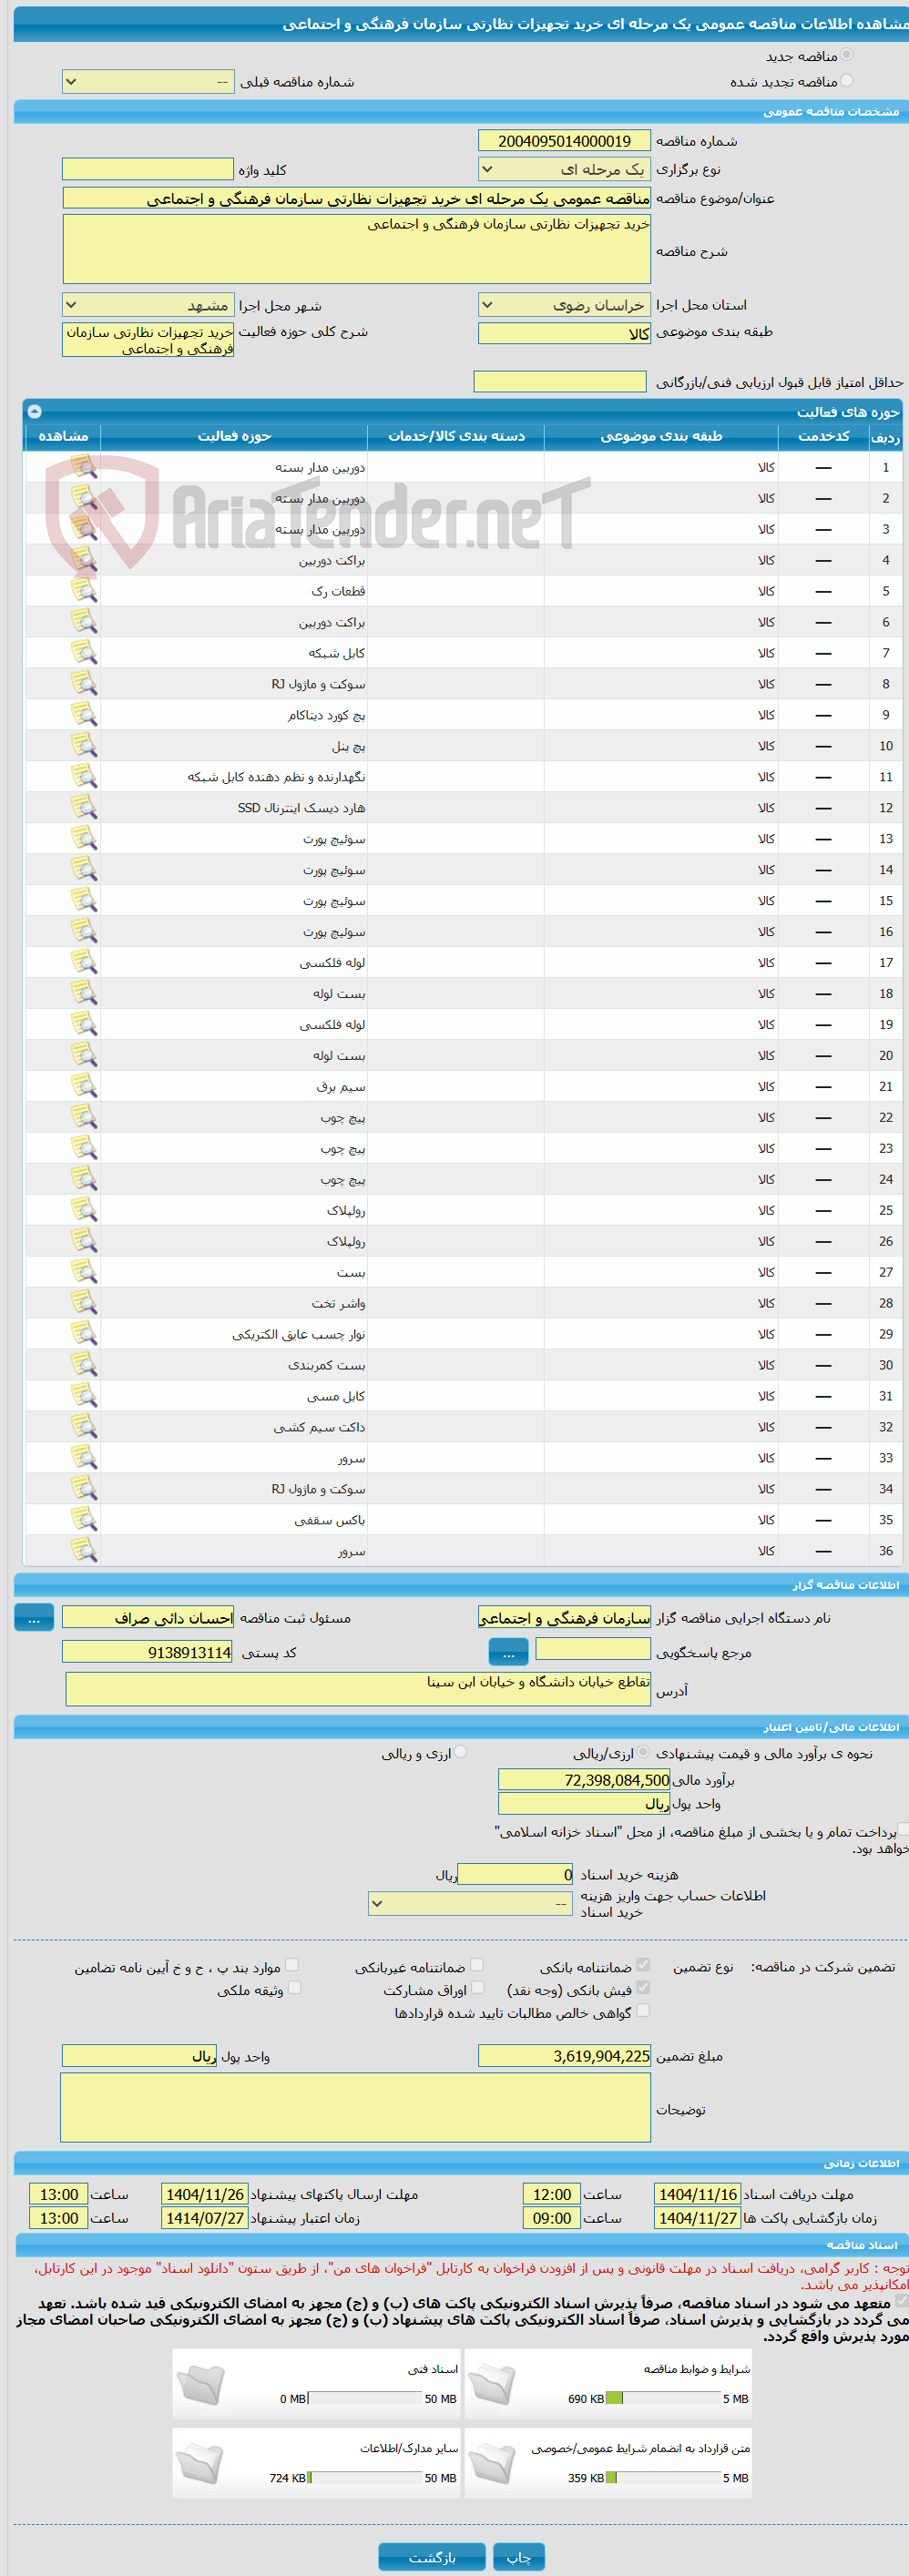Toggle اوراق مشارکت checkbox

click(x=477, y=1988)
